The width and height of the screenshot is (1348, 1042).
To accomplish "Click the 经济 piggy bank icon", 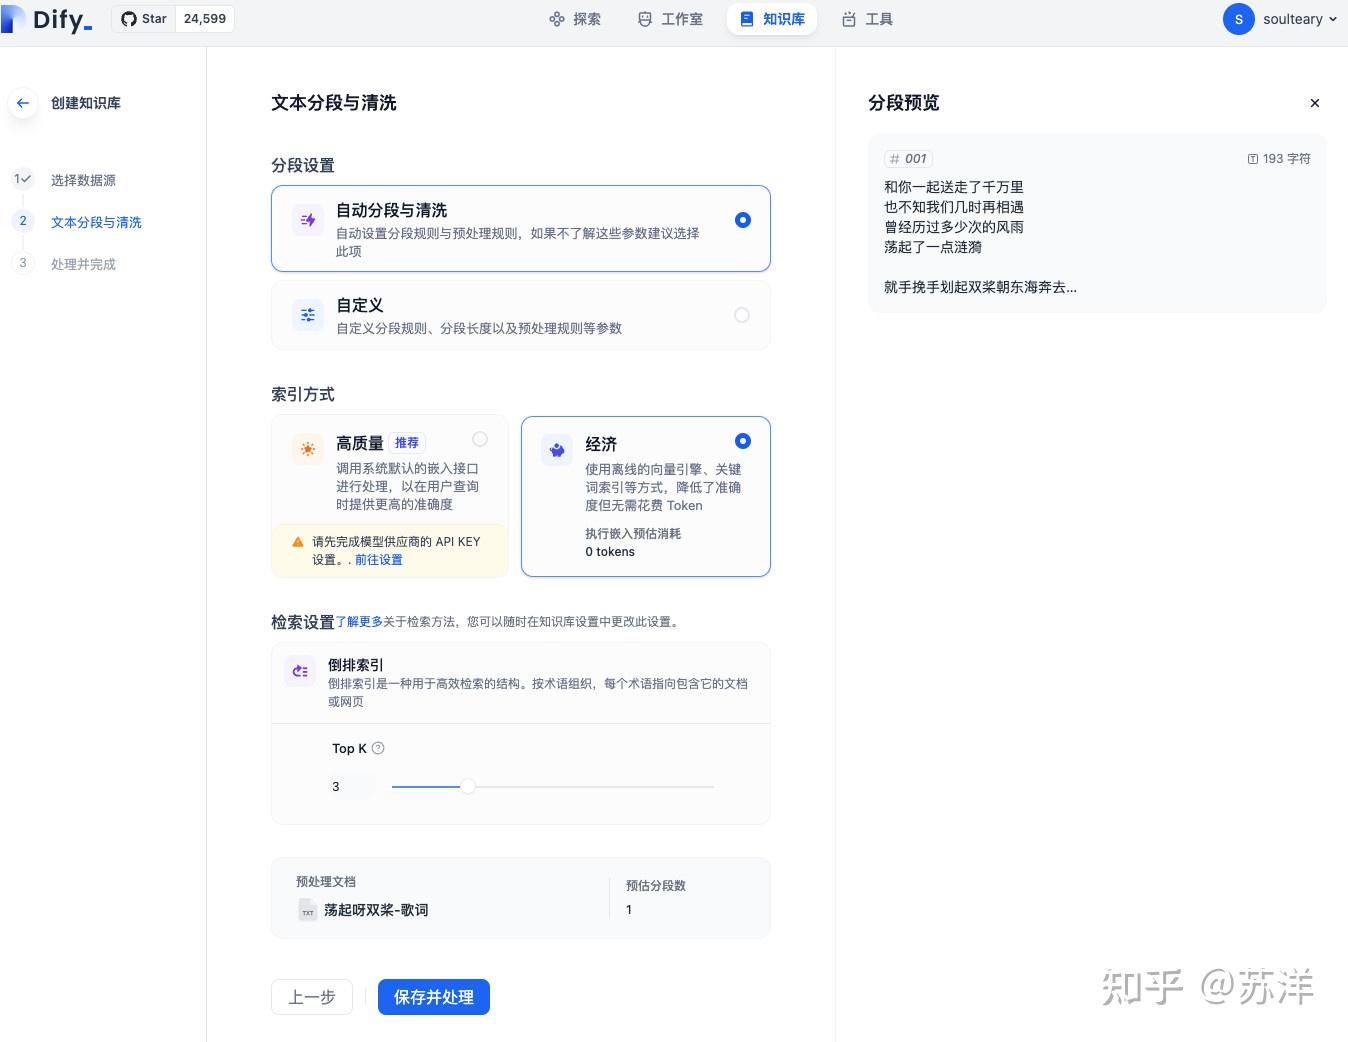I will click(x=557, y=450).
